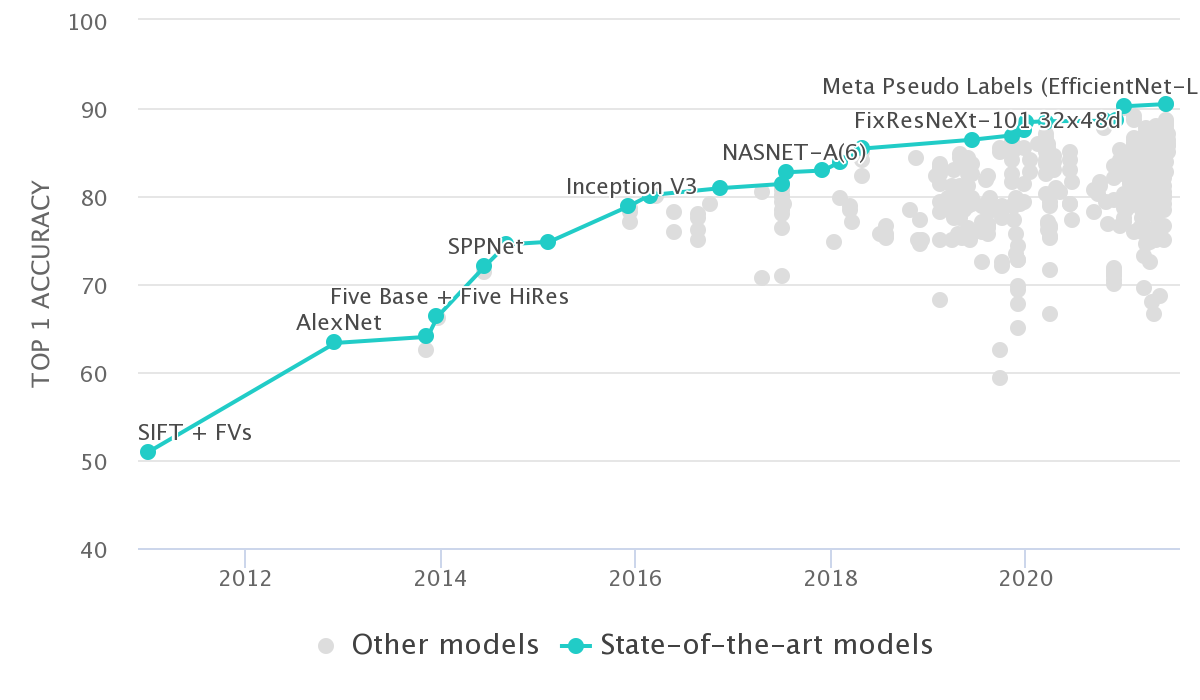Click the 2020 x-axis tick label
1200x700 pixels.
(1024, 580)
